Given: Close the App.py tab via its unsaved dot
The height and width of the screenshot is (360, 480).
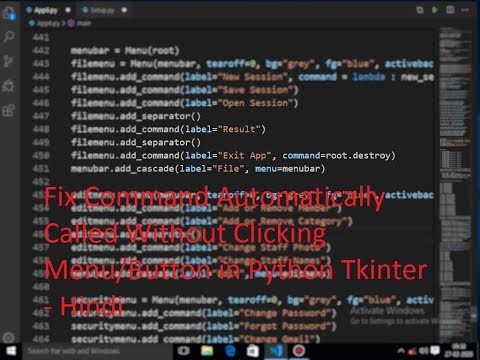Looking at the screenshot, I should coord(68,10).
